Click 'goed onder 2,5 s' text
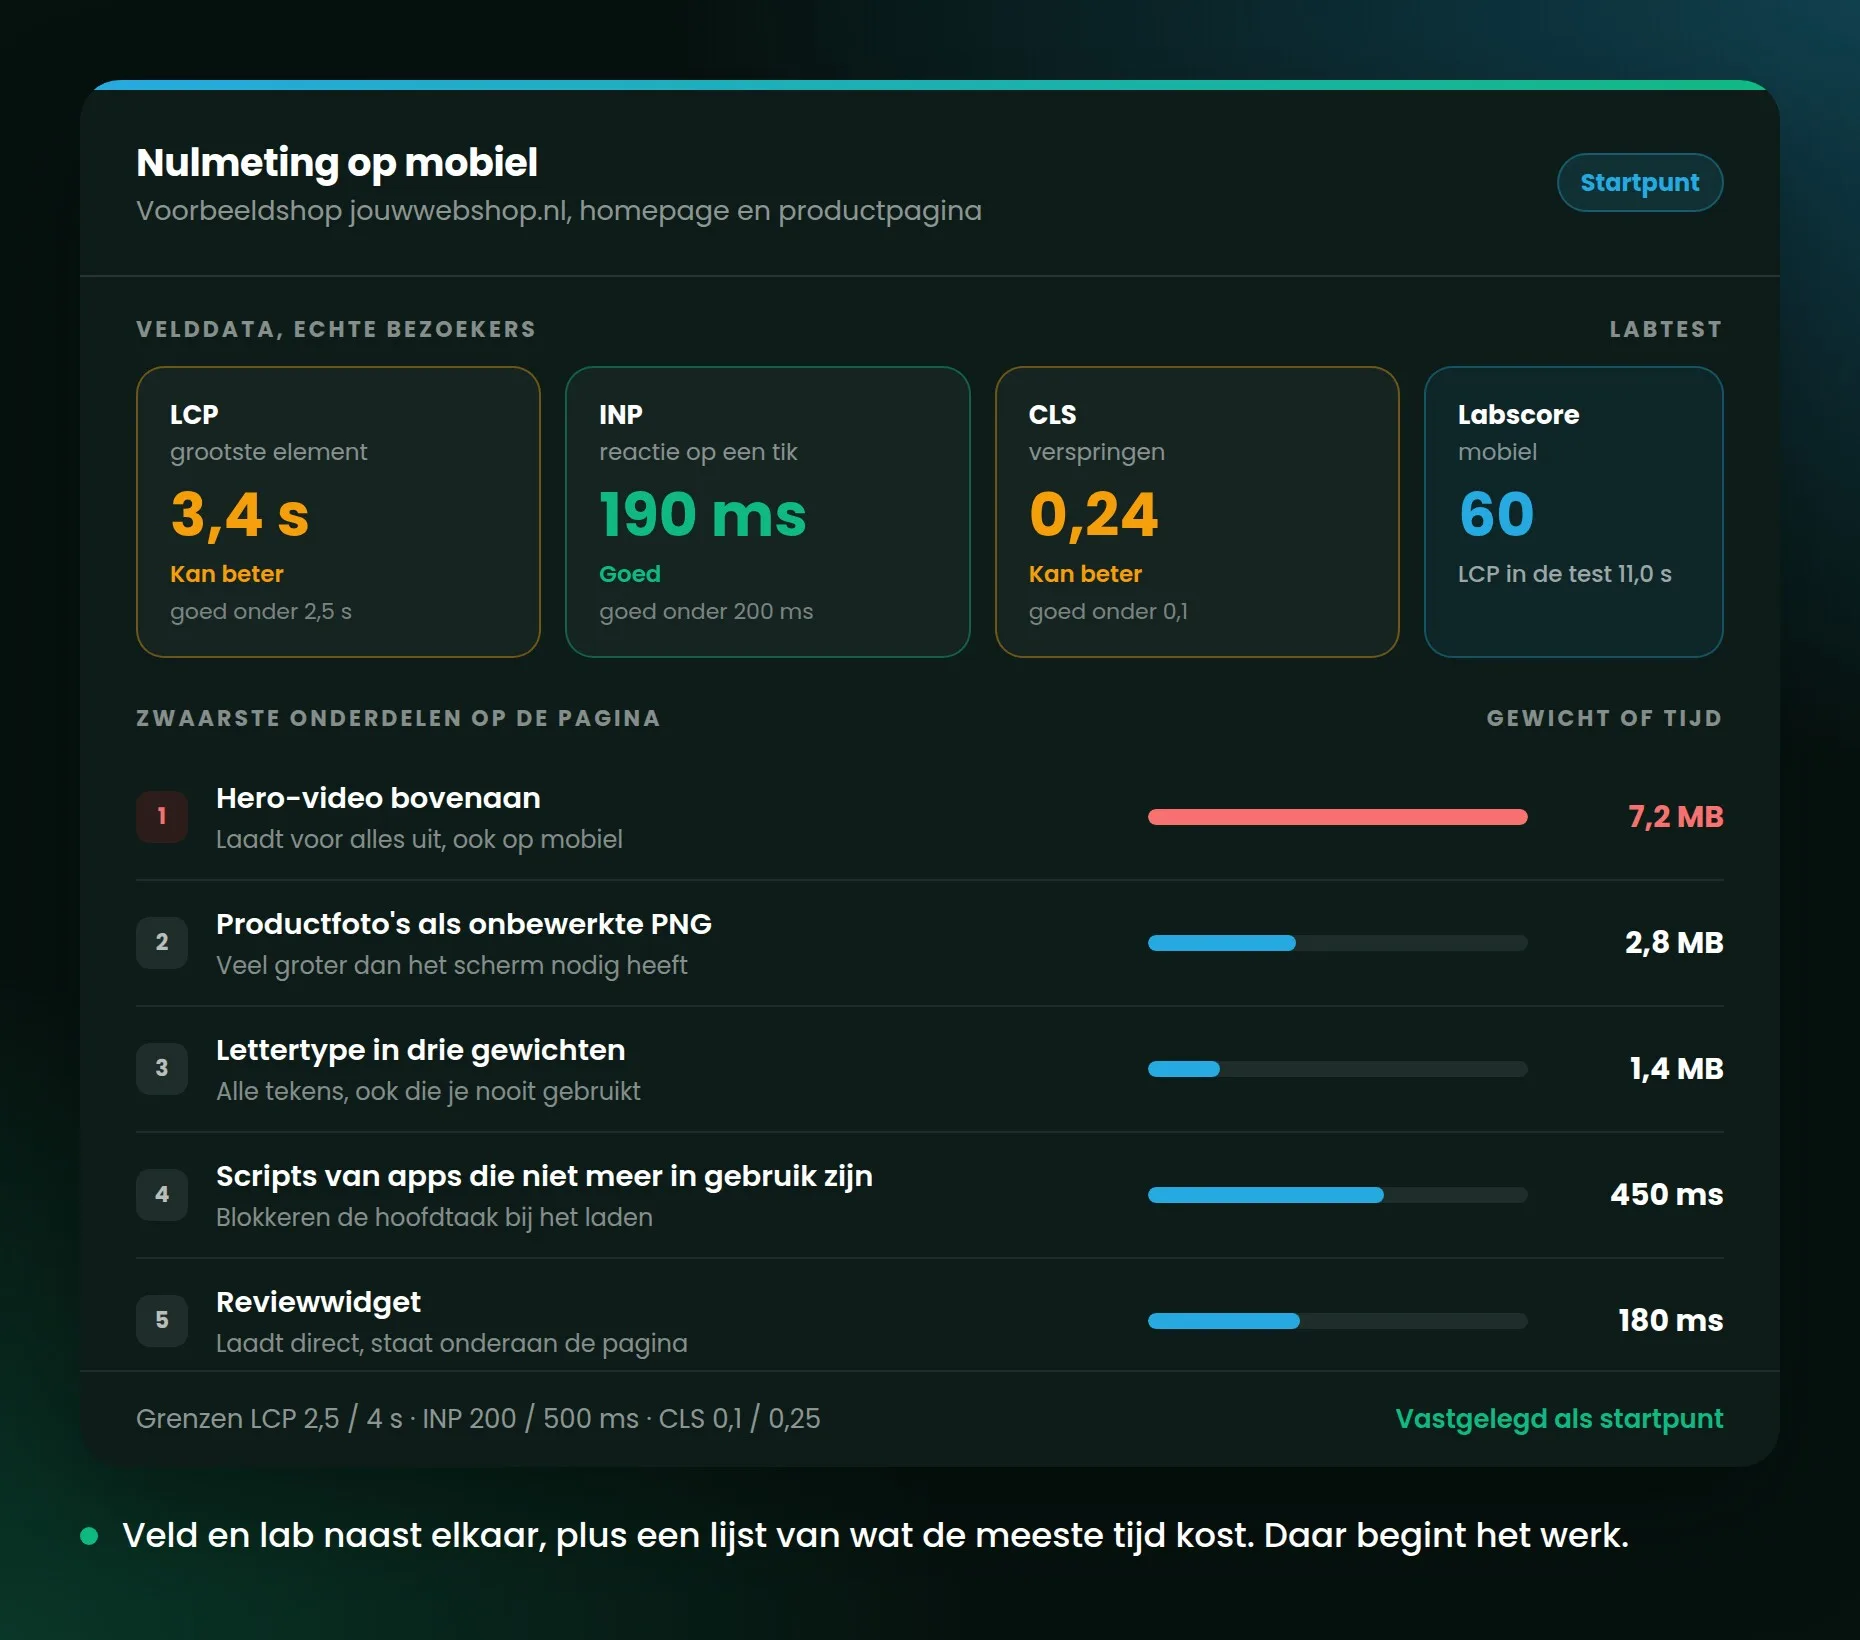The height and width of the screenshot is (1640, 1860). (261, 611)
